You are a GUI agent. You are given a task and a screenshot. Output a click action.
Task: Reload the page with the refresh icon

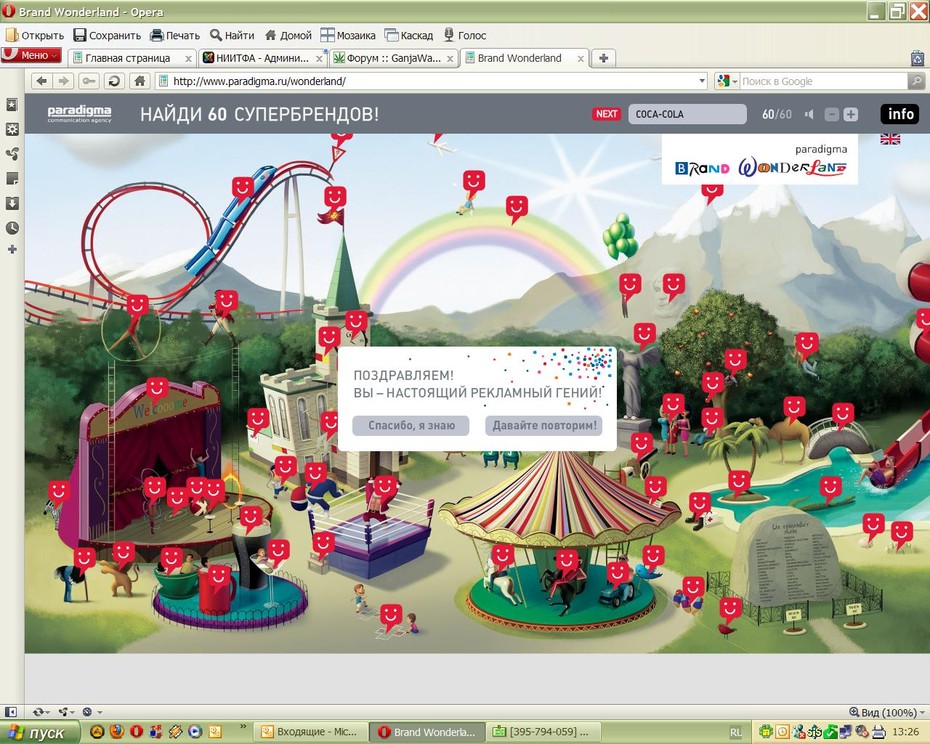[x=114, y=81]
